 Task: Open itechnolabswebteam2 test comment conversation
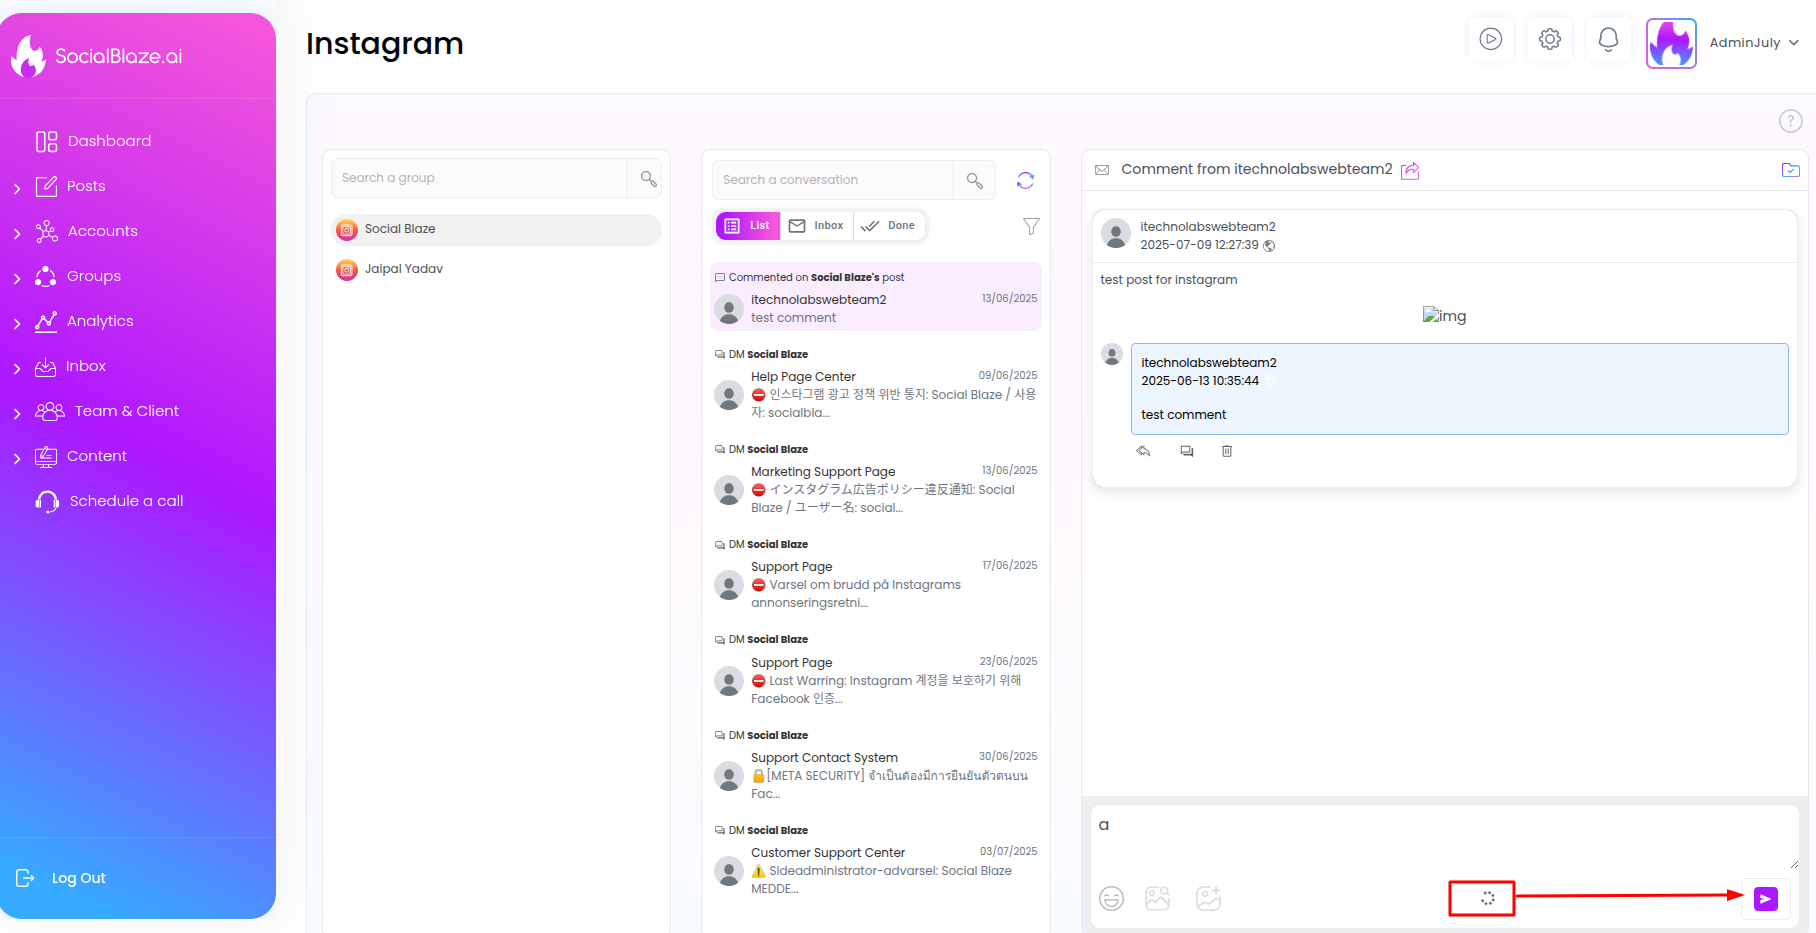coord(876,297)
